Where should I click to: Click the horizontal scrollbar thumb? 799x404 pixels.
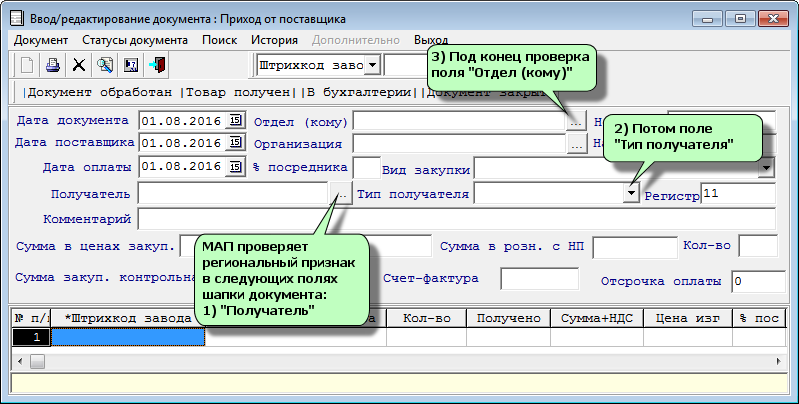coord(37,361)
